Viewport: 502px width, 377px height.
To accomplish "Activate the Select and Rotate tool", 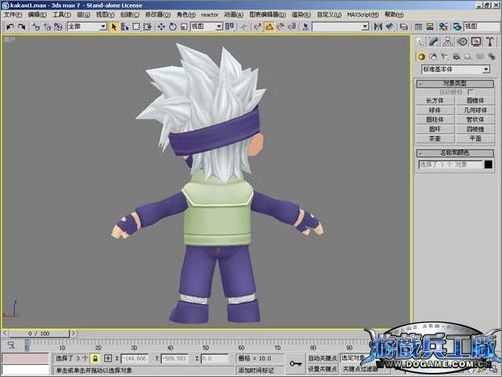I will [x=173, y=27].
